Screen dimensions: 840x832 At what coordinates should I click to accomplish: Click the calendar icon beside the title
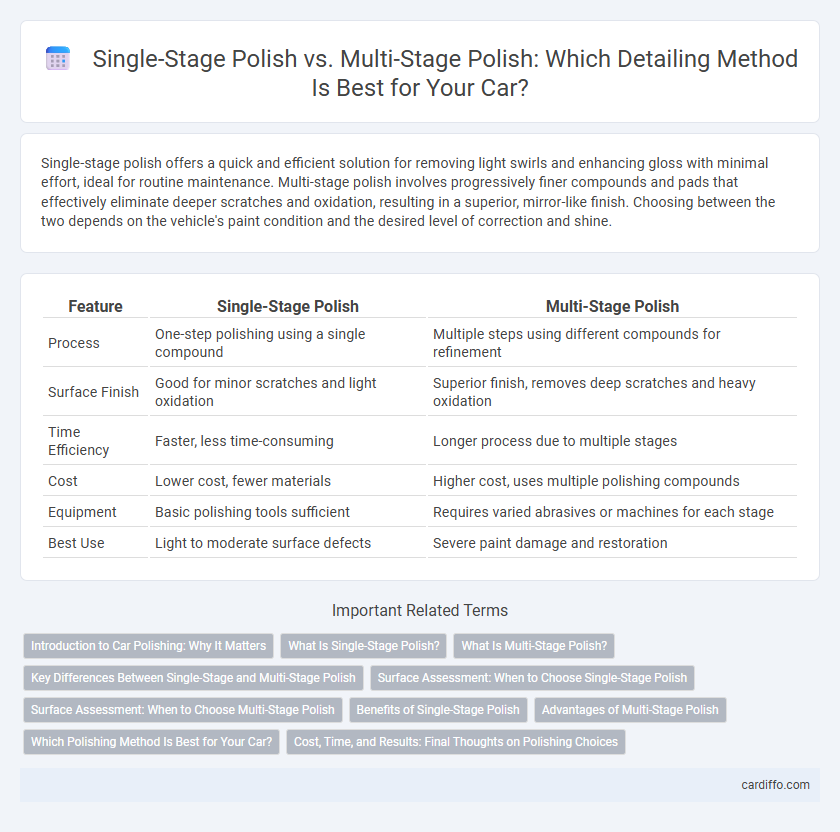58,58
